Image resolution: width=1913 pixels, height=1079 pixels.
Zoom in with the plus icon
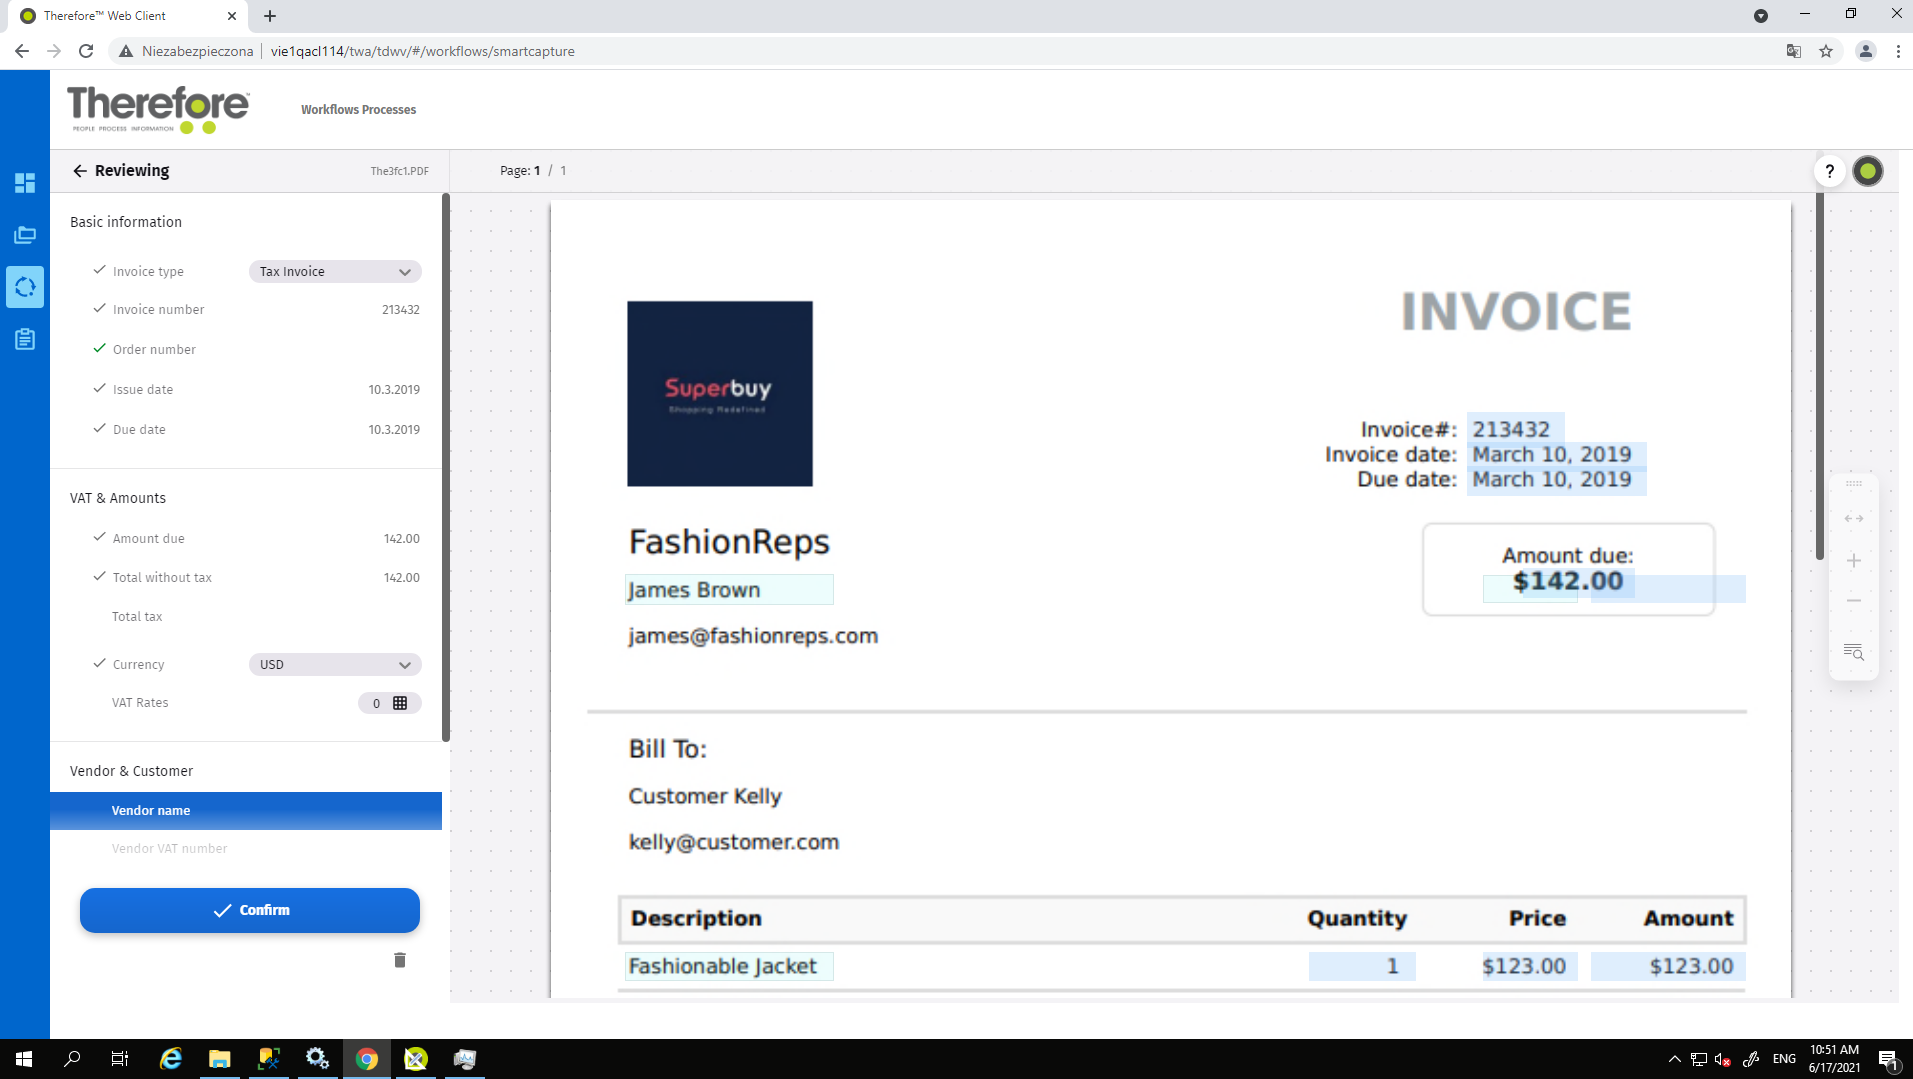coord(1853,560)
